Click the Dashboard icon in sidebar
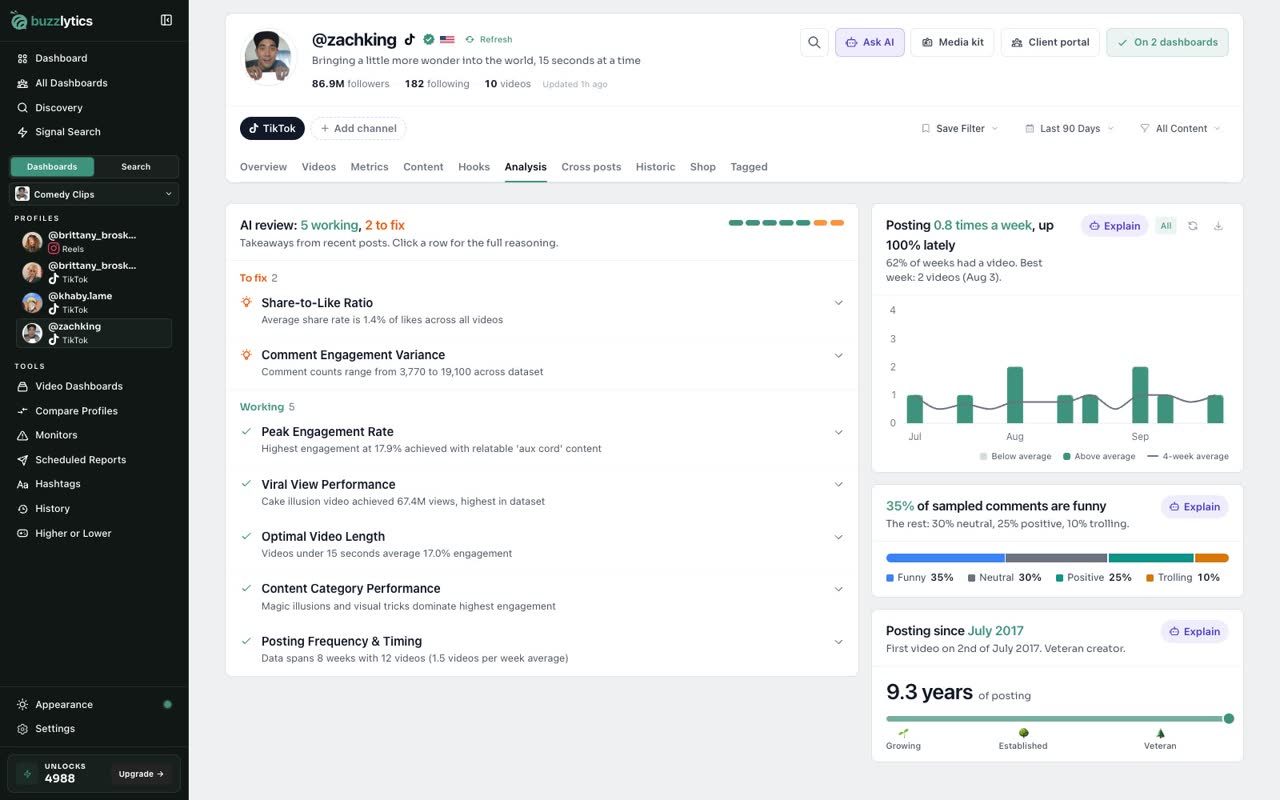 (23, 58)
